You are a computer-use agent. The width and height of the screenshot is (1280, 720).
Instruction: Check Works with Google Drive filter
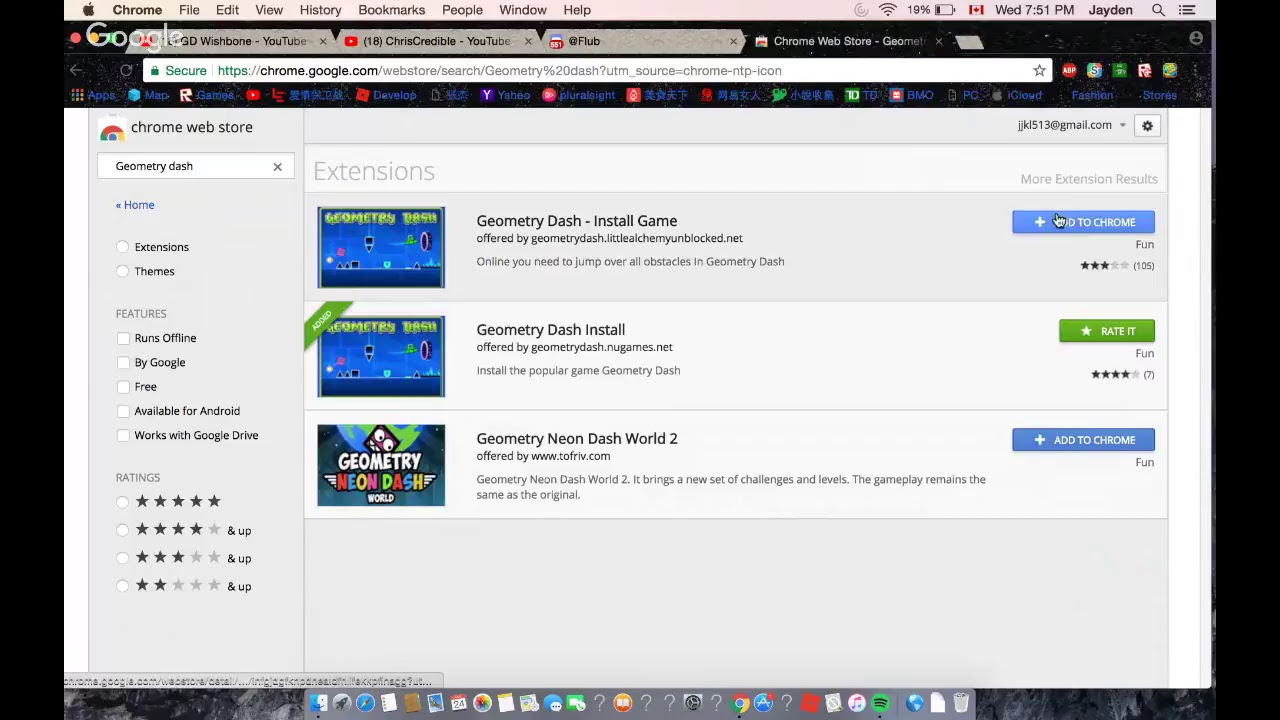[123, 435]
